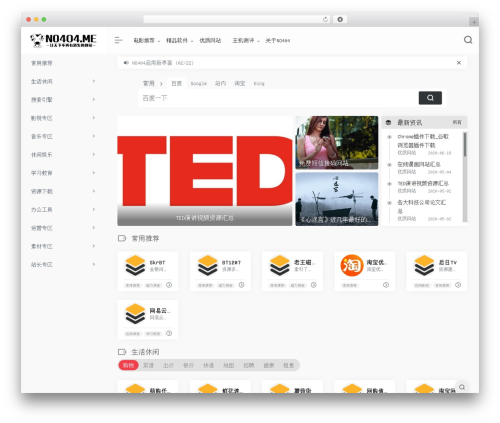Click the arrow icon on BT1207 card

click(241, 285)
